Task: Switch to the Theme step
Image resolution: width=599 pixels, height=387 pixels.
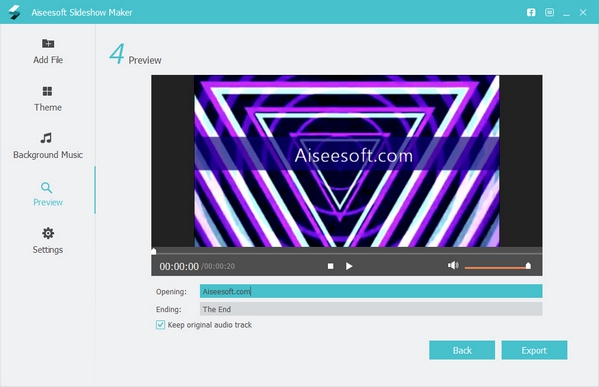Action: coord(47,99)
